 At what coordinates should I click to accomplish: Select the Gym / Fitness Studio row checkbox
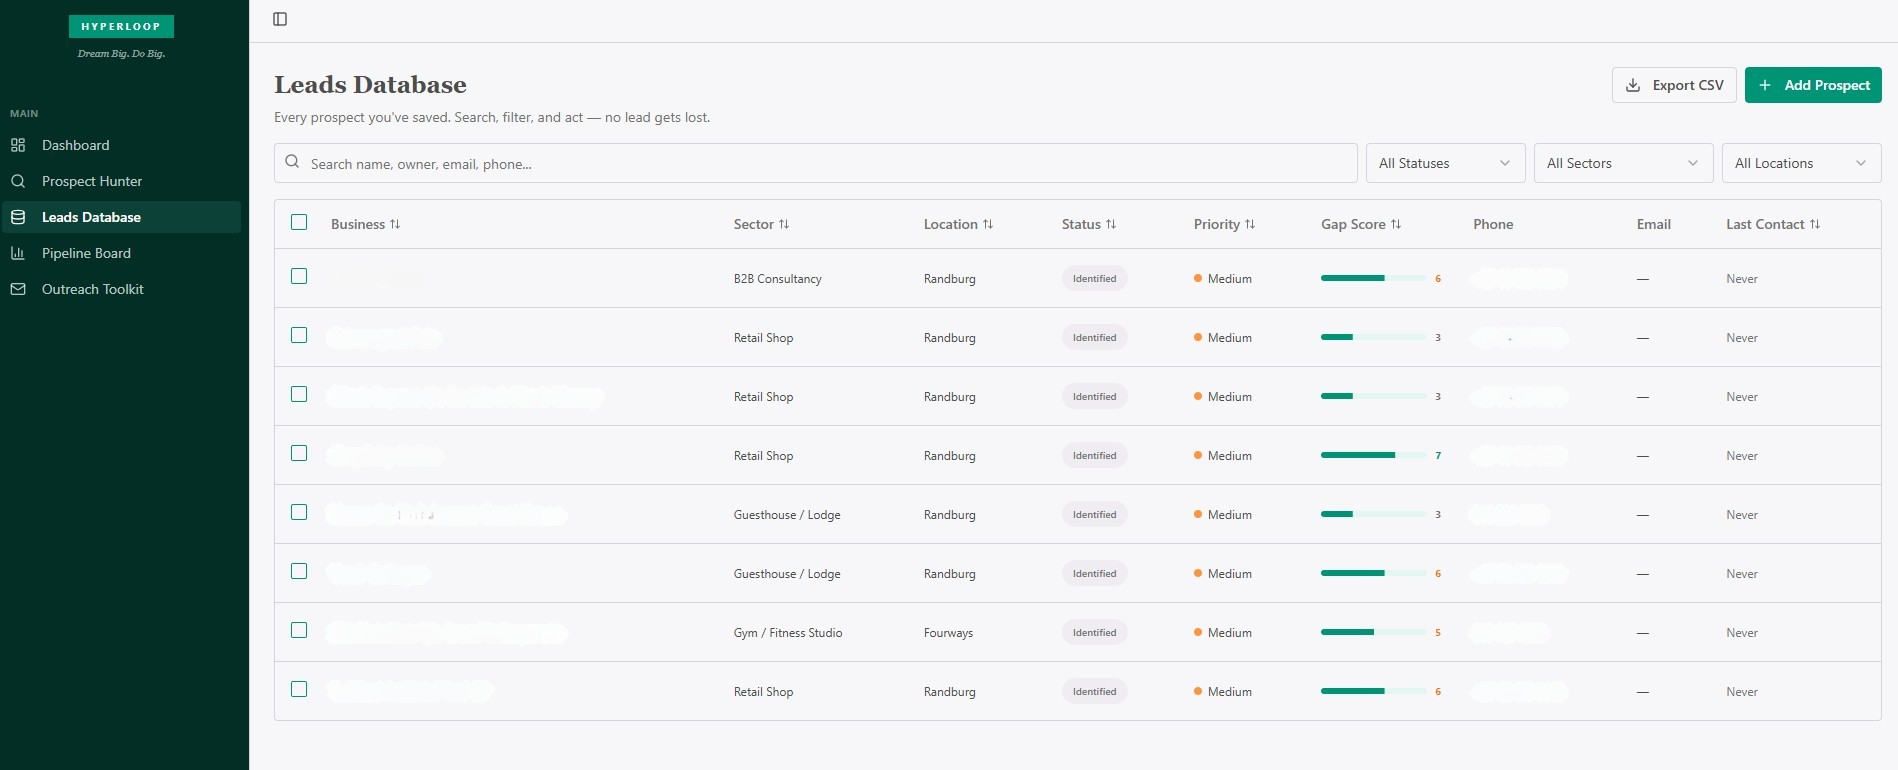(x=299, y=630)
